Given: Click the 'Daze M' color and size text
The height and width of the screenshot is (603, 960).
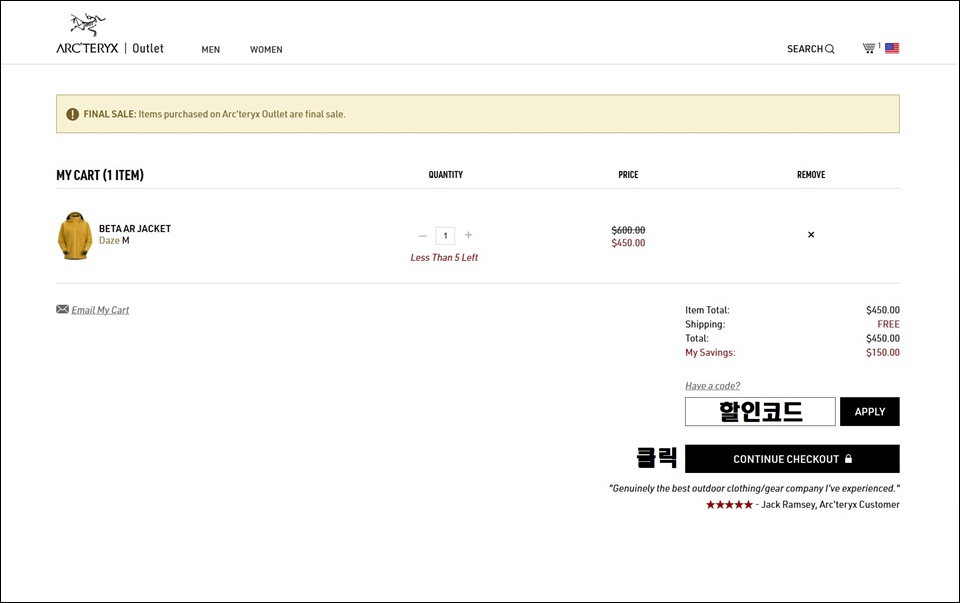Looking at the screenshot, I should [114, 241].
